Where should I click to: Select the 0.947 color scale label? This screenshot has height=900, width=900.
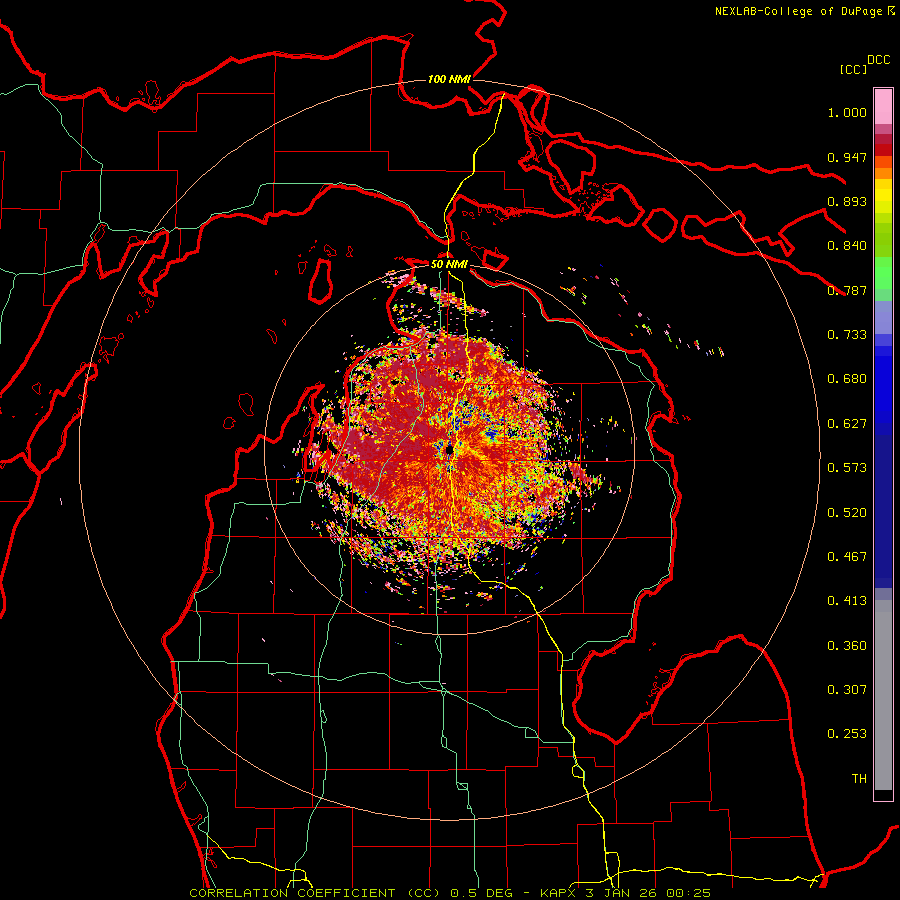click(847, 157)
